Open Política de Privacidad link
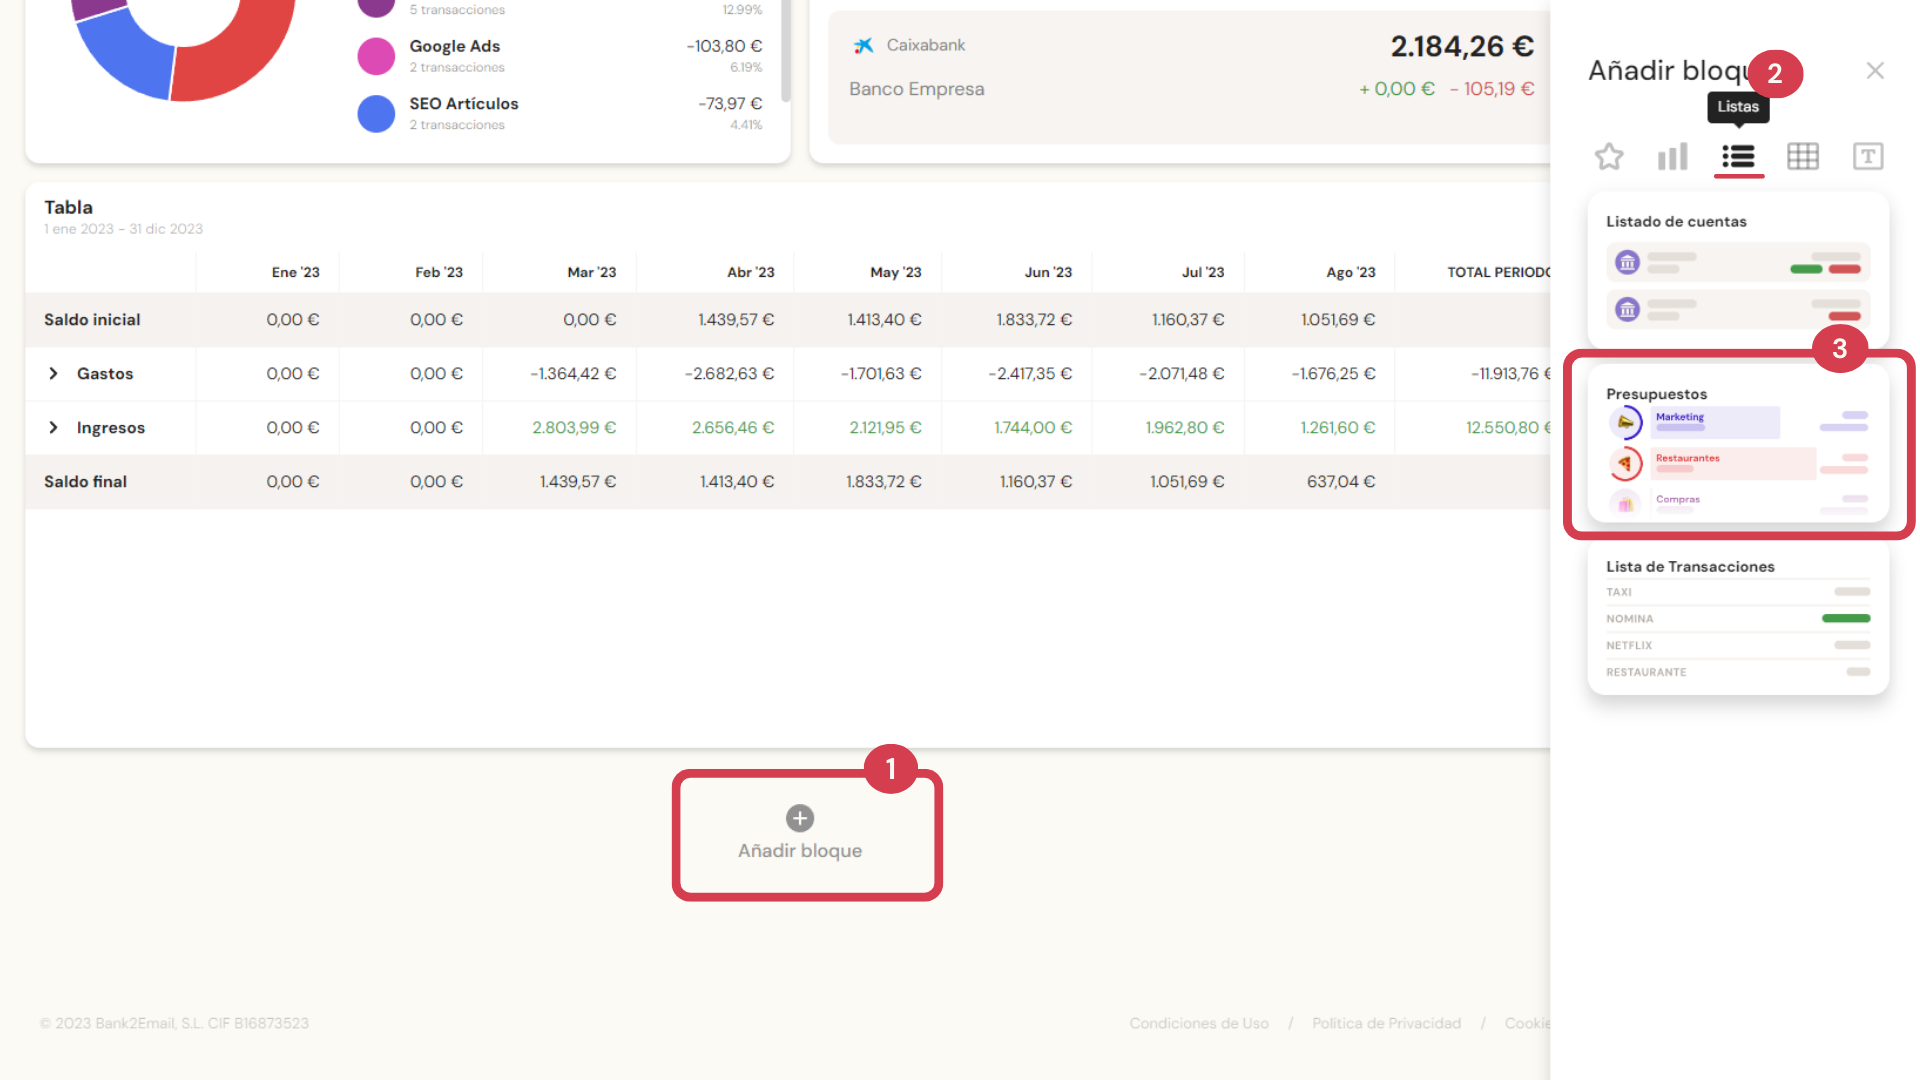Image resolution: width=1920 pixels, height=1080 pixels. click(1386, 1023)
